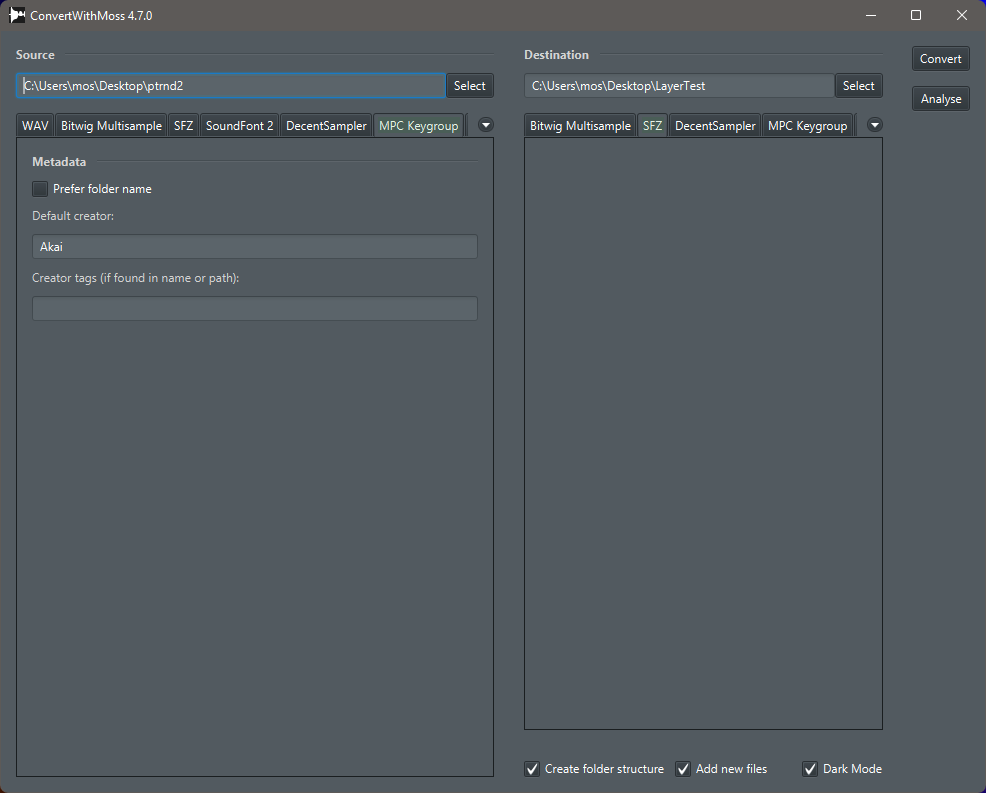The image size is (986, 793).
Task: Open the source SoundFont 2 tab
Action: pyautogui.click(x=240, y=126)
